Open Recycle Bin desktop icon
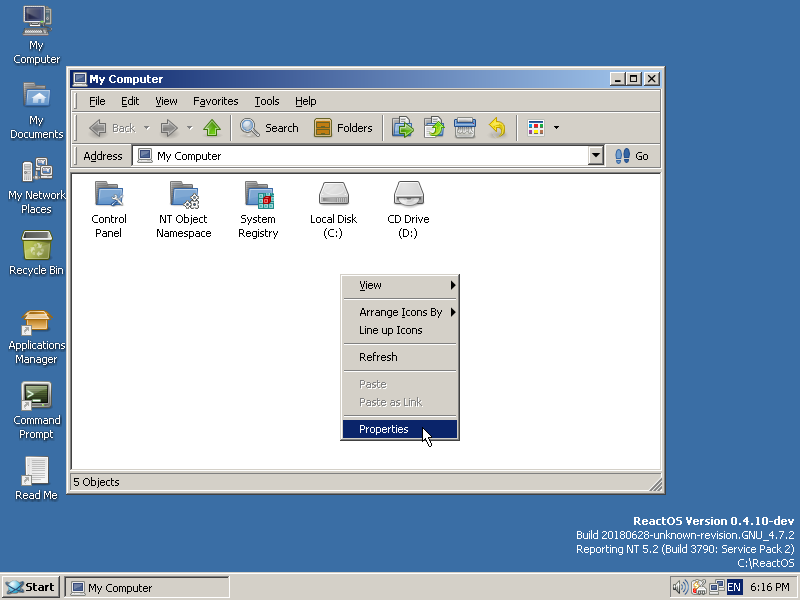 [x=36, y=254]
